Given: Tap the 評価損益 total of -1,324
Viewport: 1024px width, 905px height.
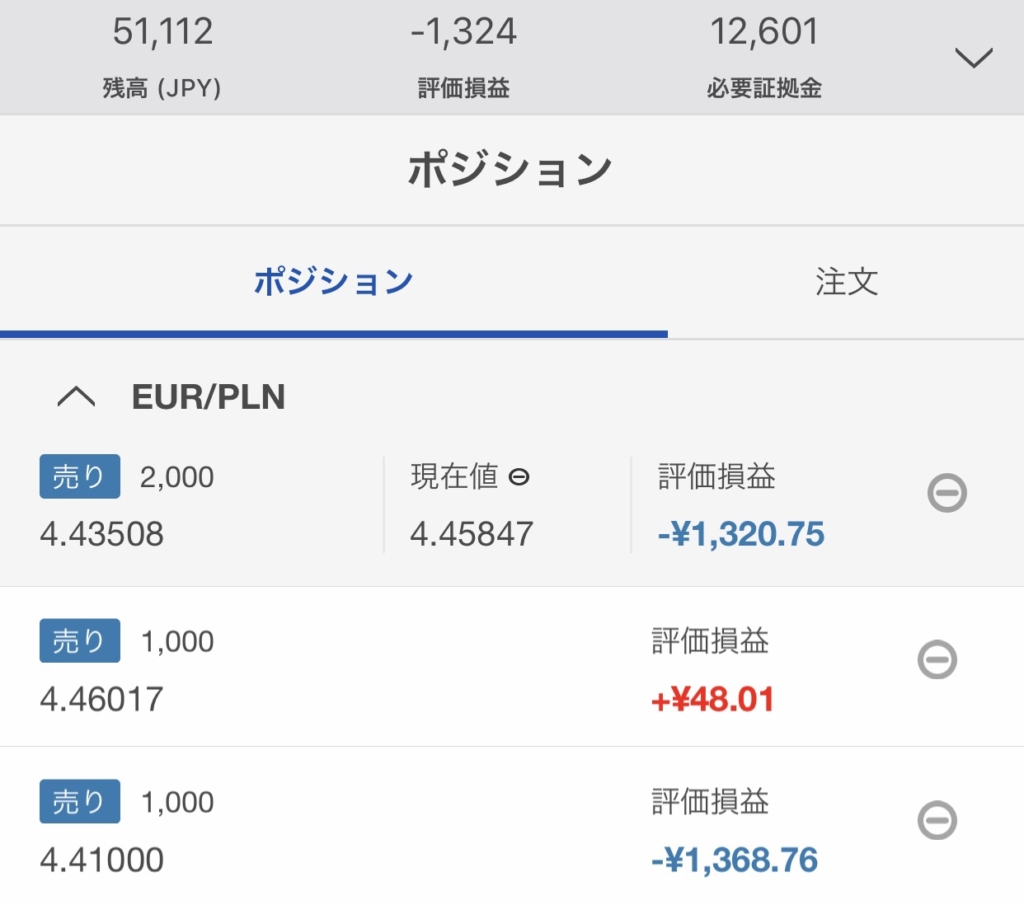Looking at the screenshot, I should tap(464, 31).
